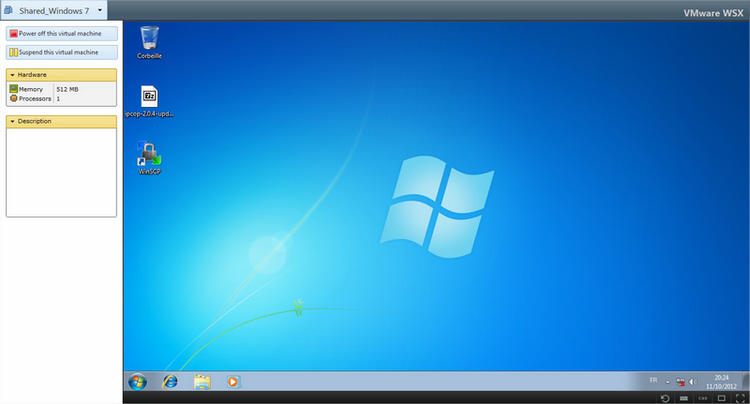This screenshot has width=750, height=404.
Task: Select the 512 MB memory value
Action: coord(67,89)
